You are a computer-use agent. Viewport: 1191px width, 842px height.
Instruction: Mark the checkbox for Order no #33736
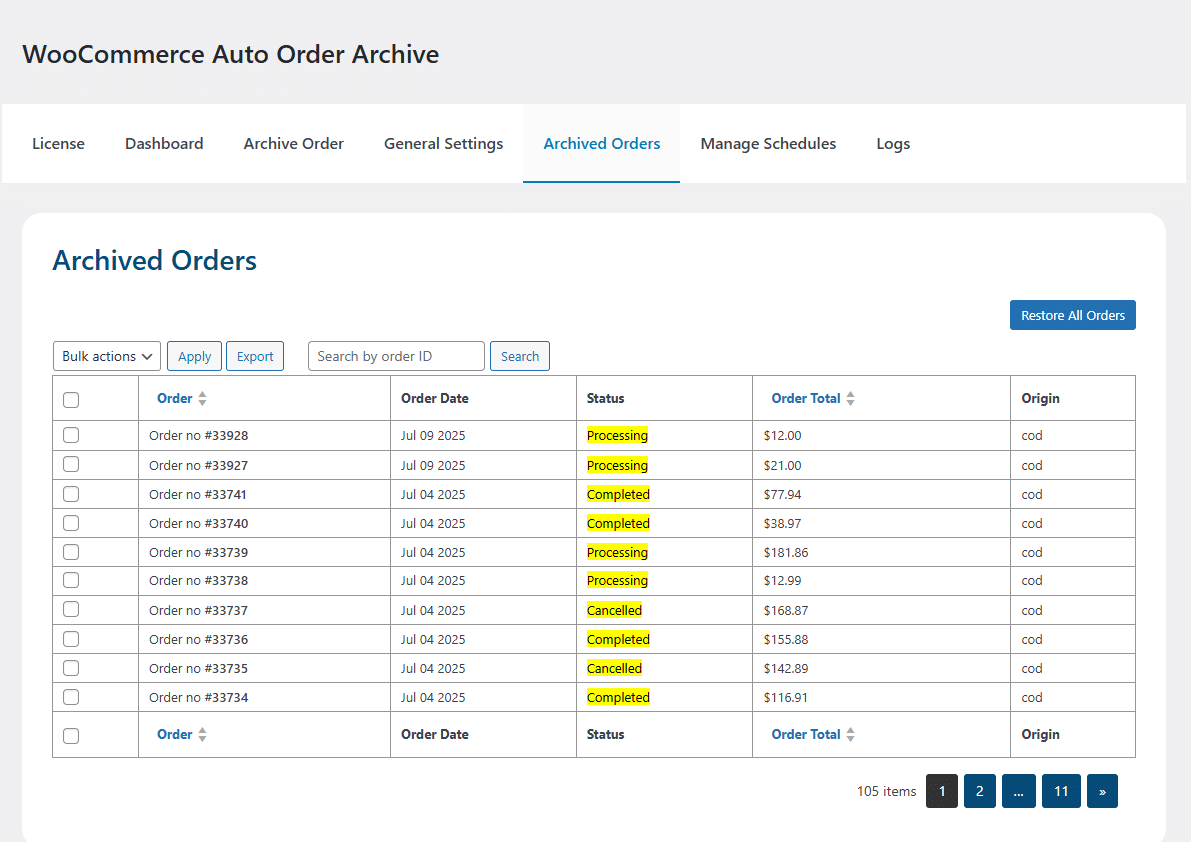pyautogui.click(x=71, y=639)
